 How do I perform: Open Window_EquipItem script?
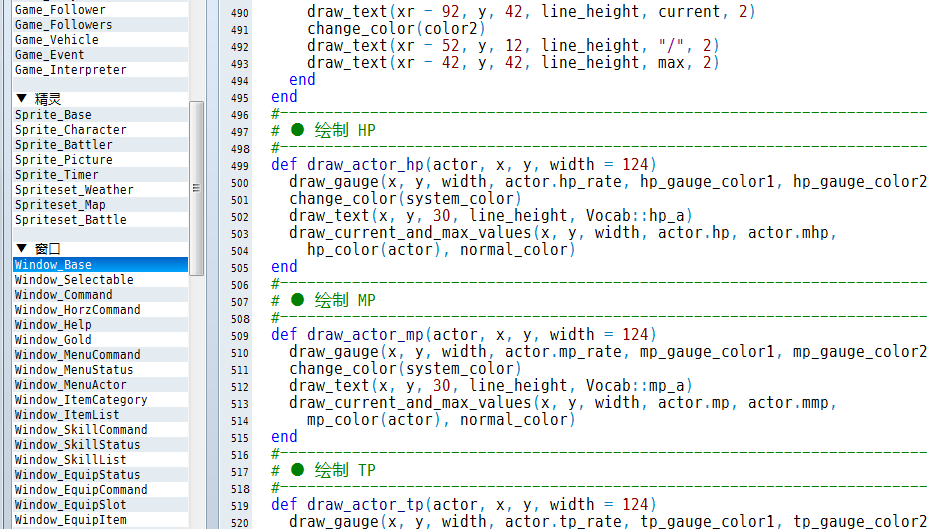point(101,520)
